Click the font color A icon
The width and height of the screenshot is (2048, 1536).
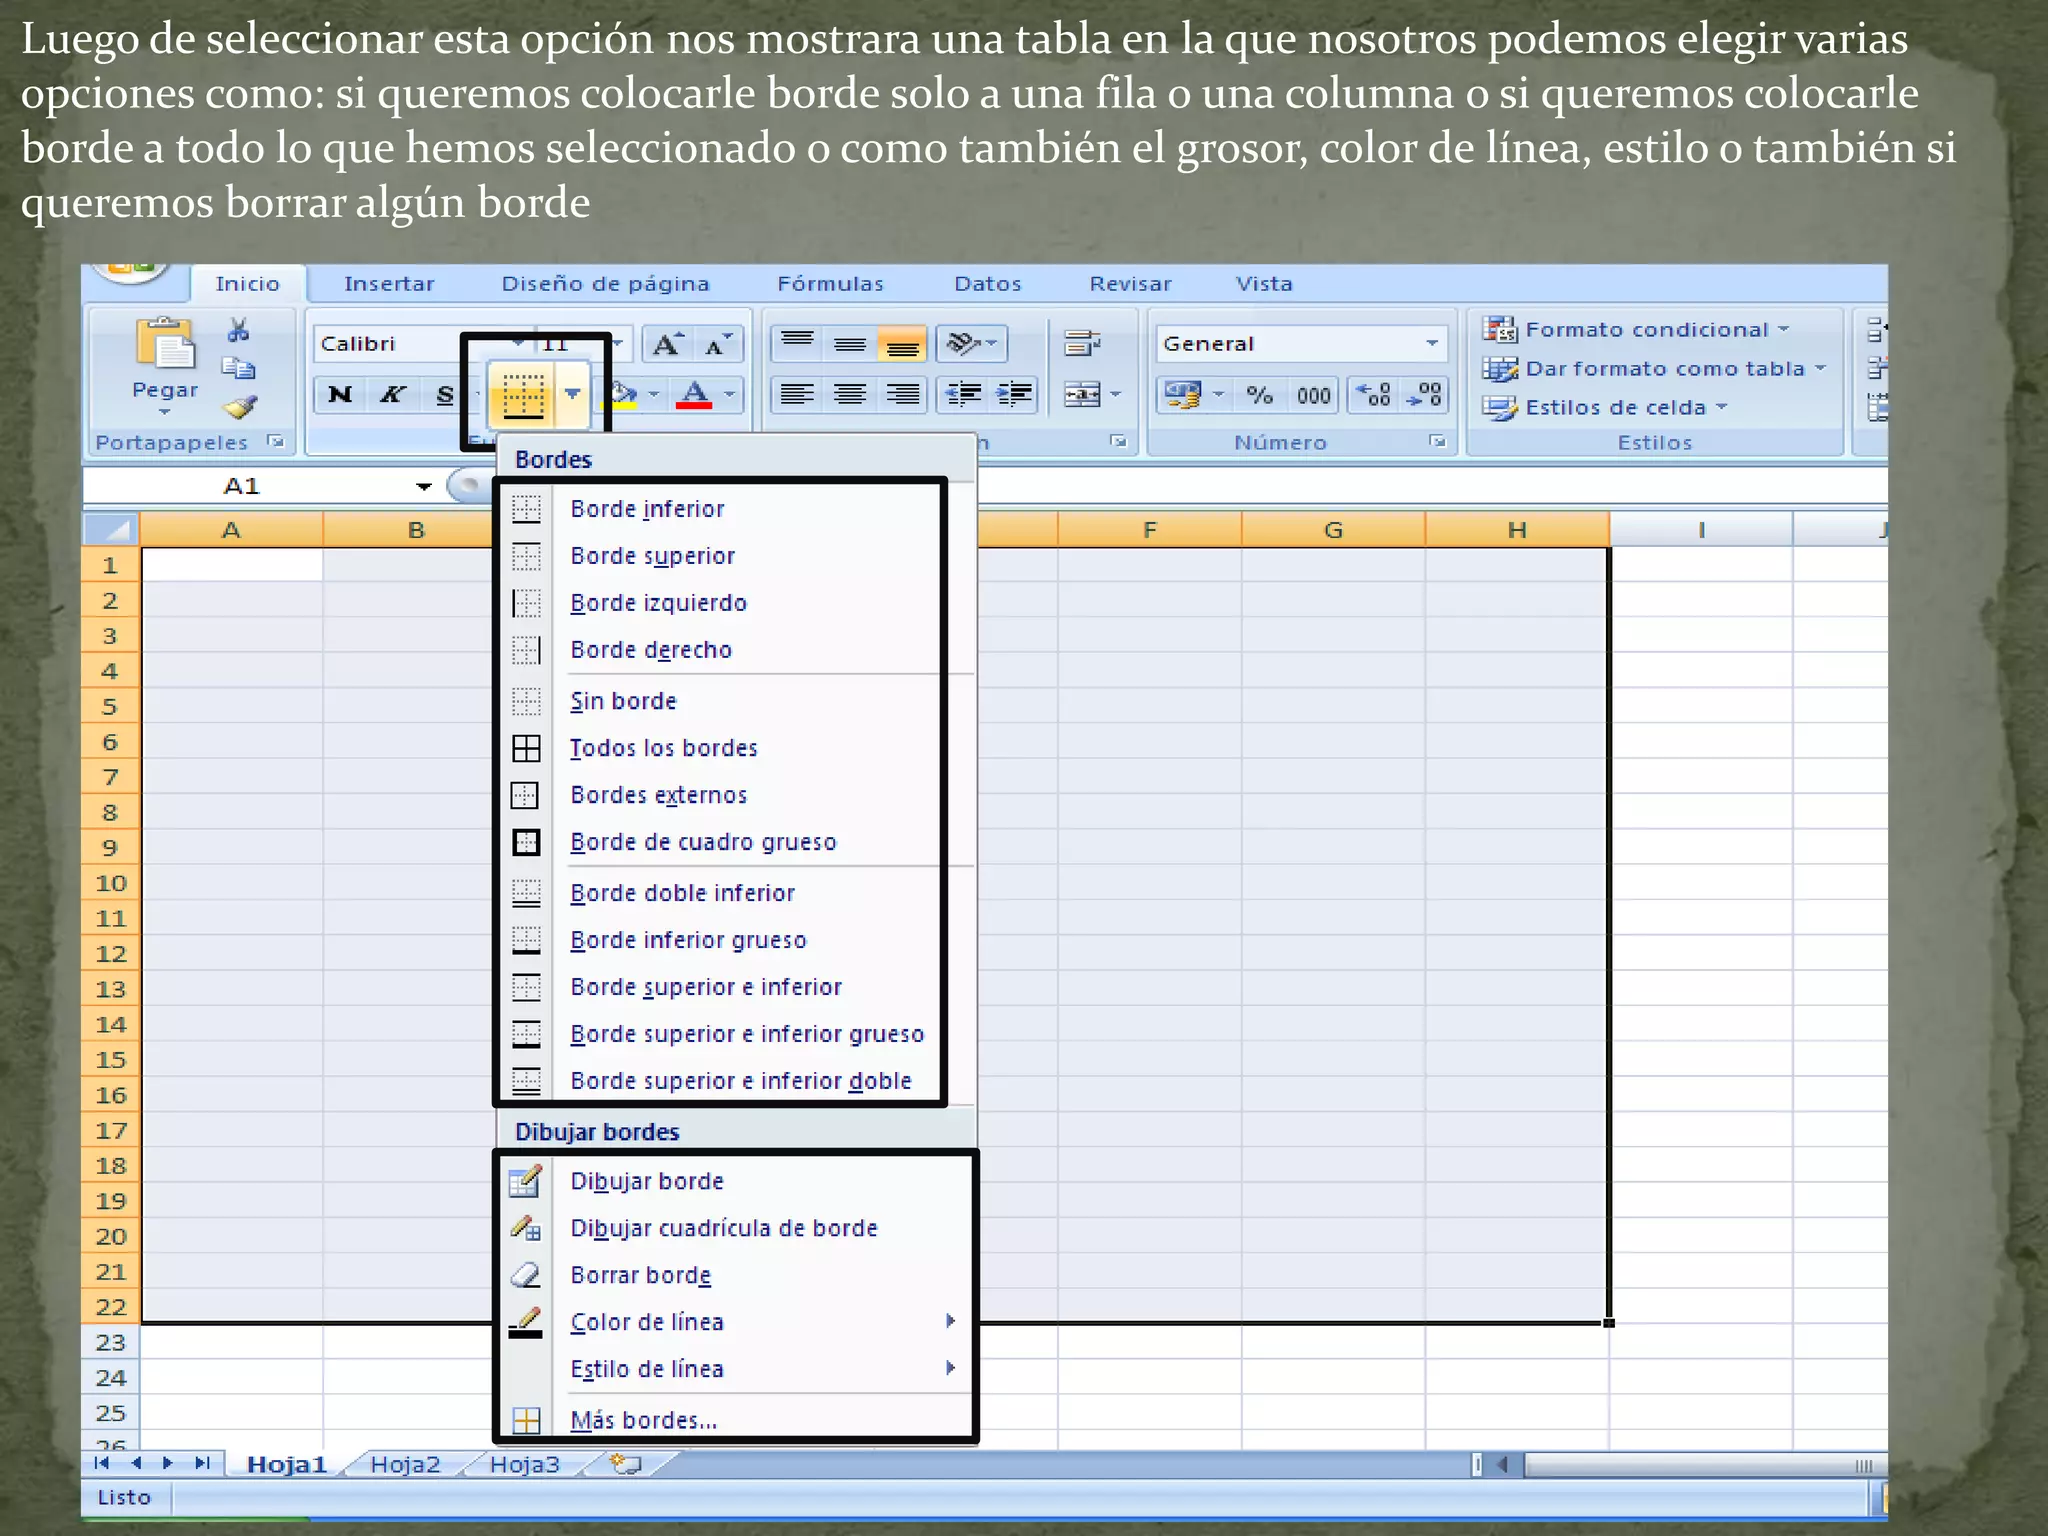[694, 394]
